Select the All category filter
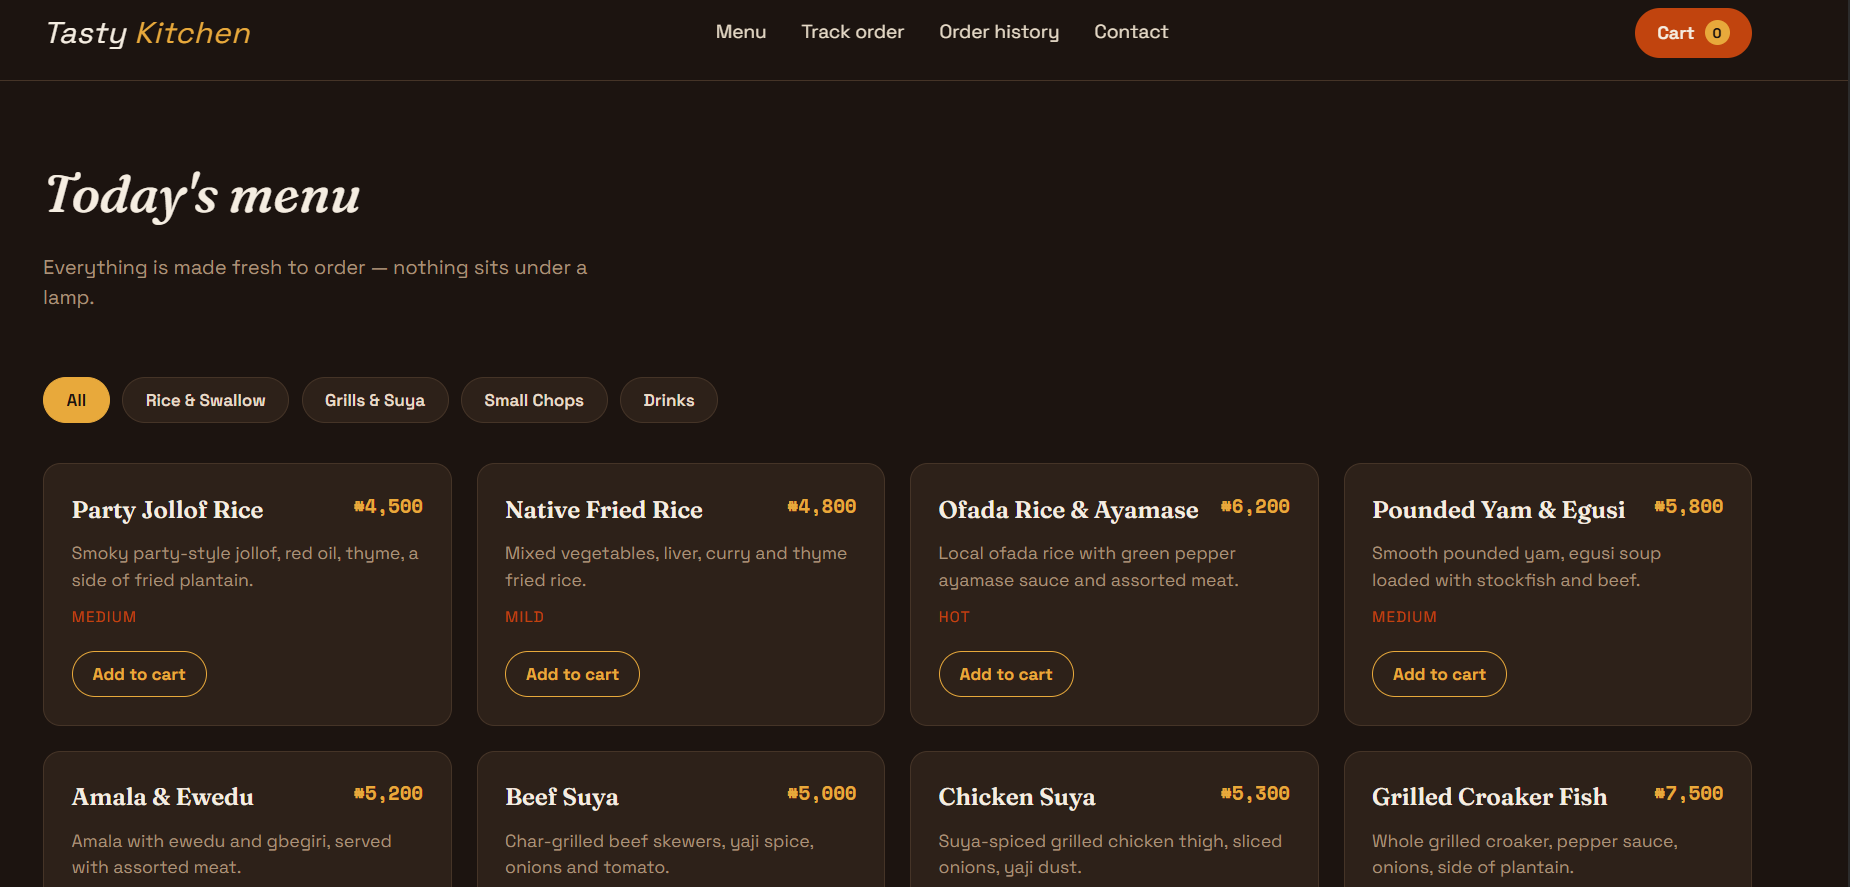 click(76, 400)
